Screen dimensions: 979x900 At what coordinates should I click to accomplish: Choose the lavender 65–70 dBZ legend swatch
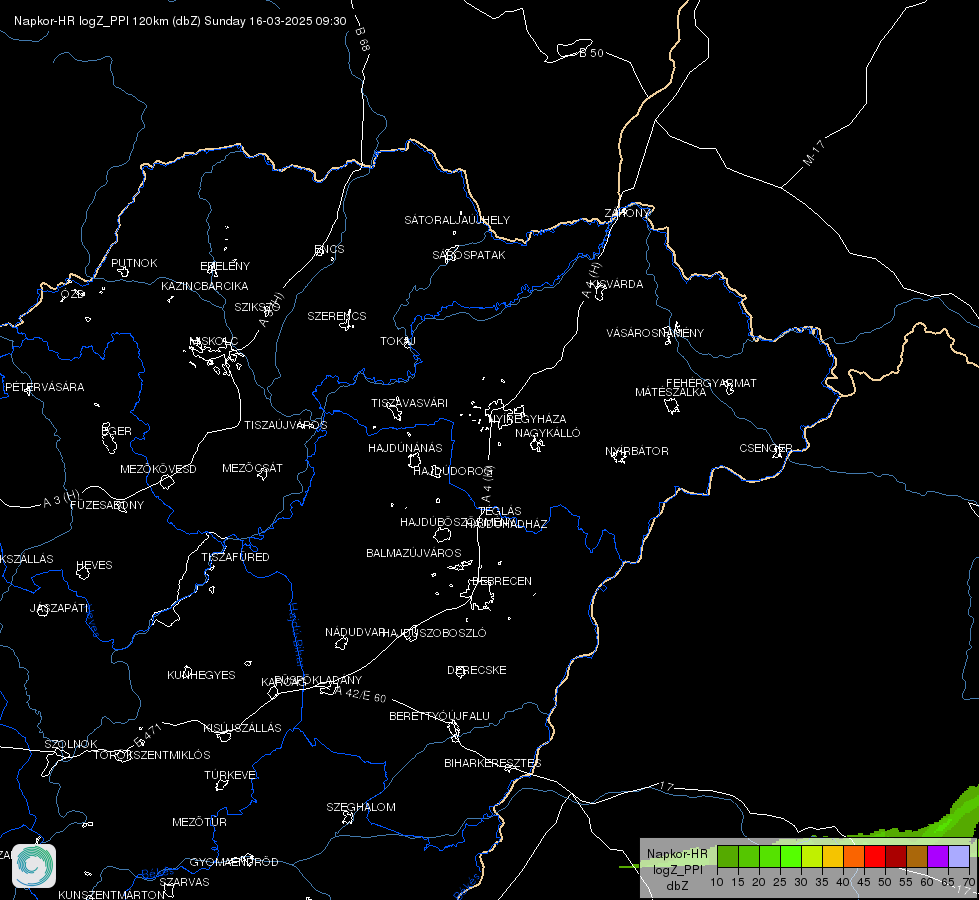click(x=959, y=857)
